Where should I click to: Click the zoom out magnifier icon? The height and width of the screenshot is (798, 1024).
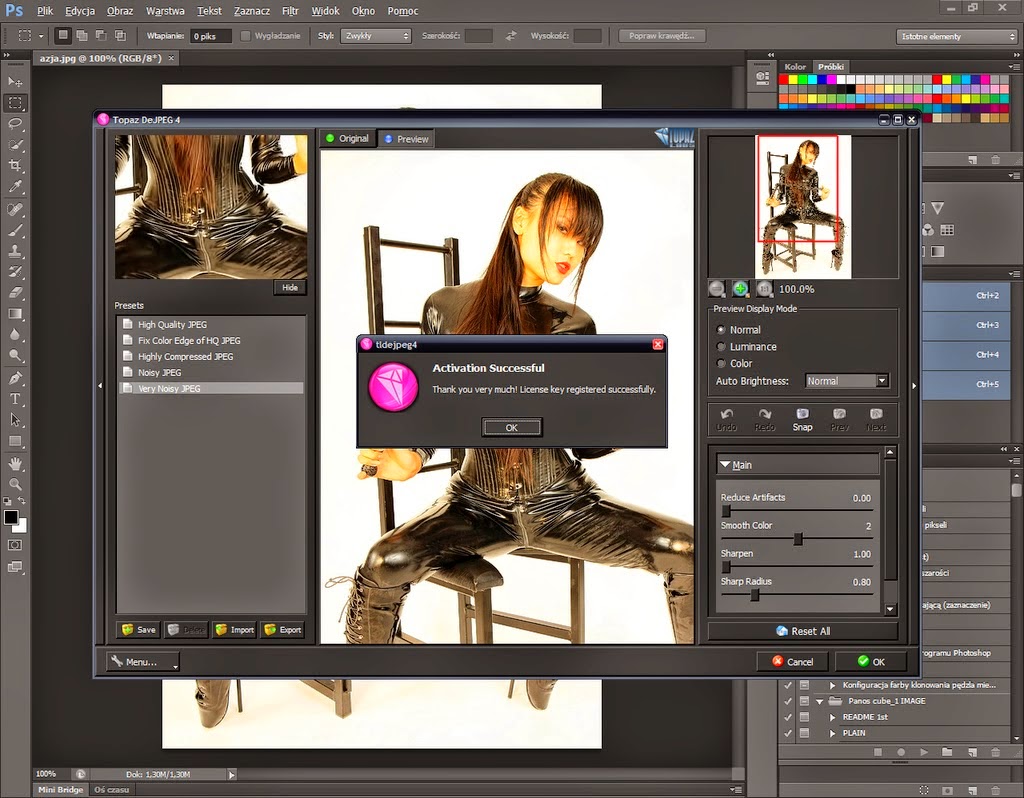(x=717, y=288)
